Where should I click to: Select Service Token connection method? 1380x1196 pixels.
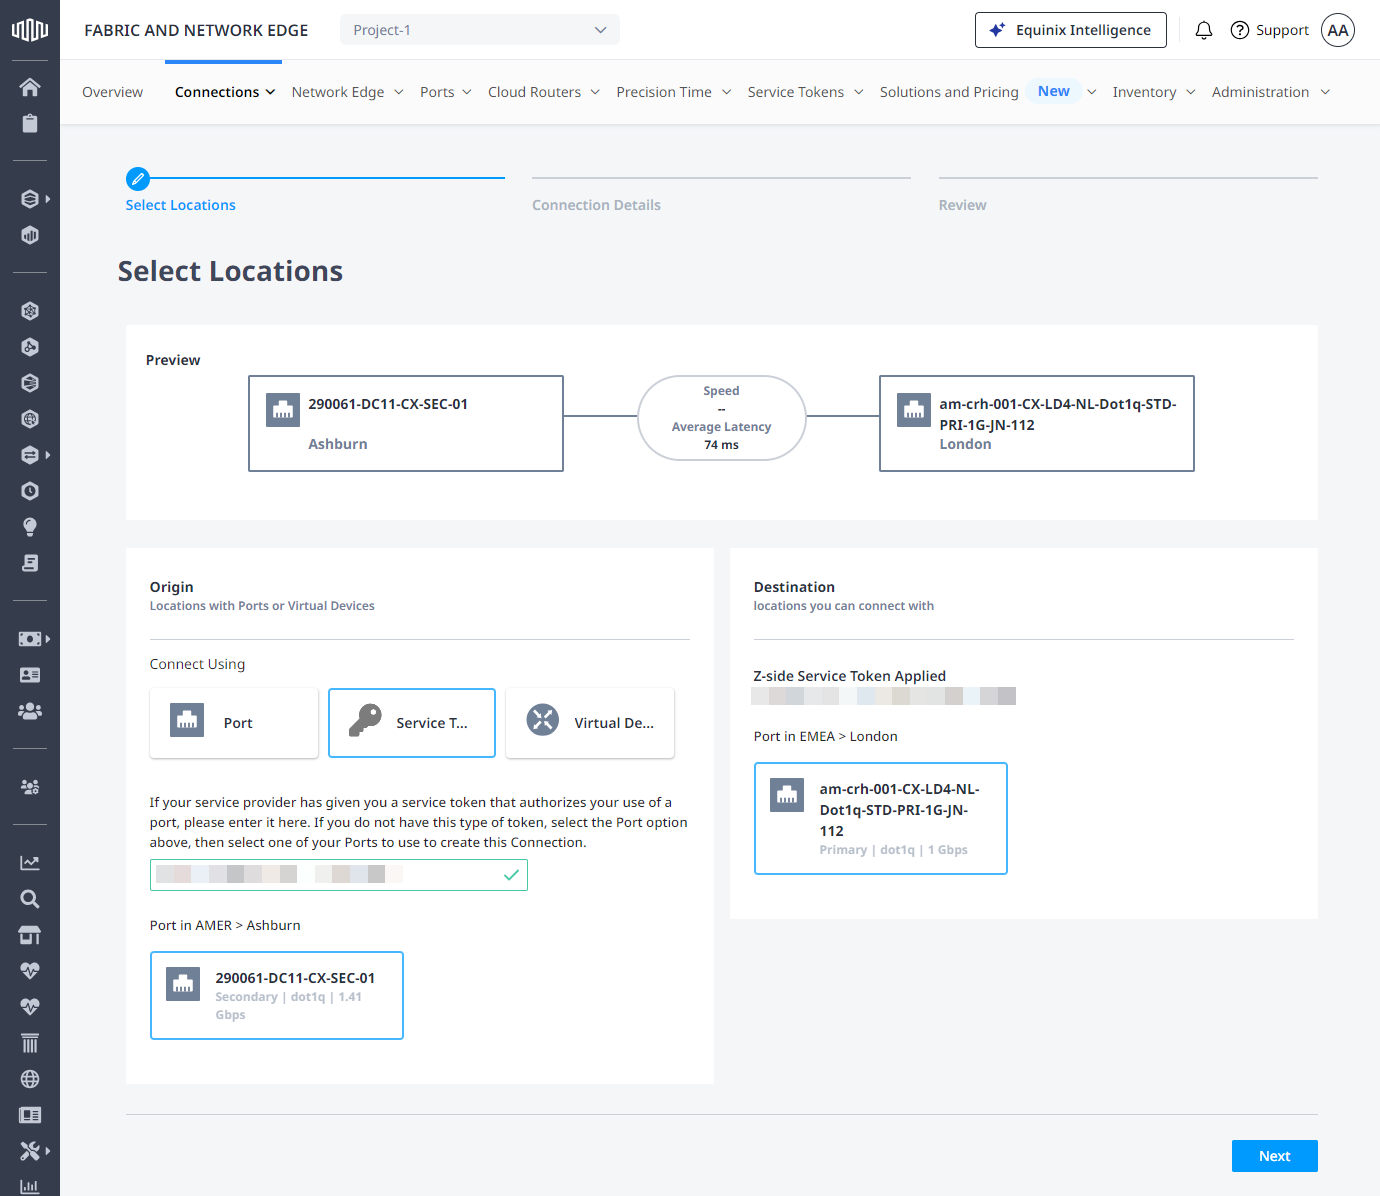(x=412, y=723)
